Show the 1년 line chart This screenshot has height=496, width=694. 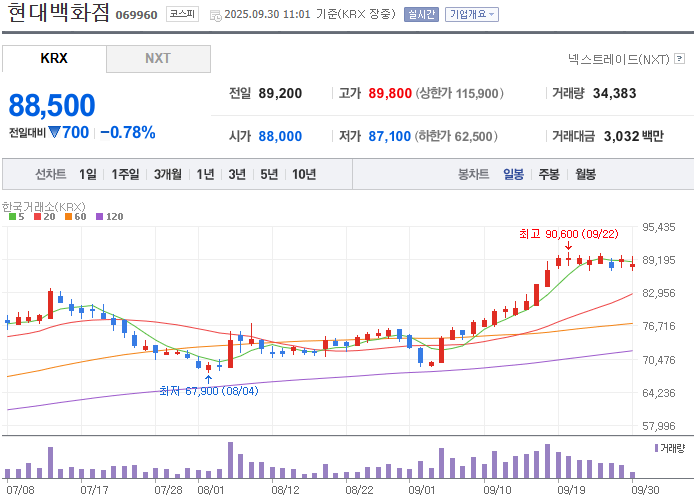(205, 174)
